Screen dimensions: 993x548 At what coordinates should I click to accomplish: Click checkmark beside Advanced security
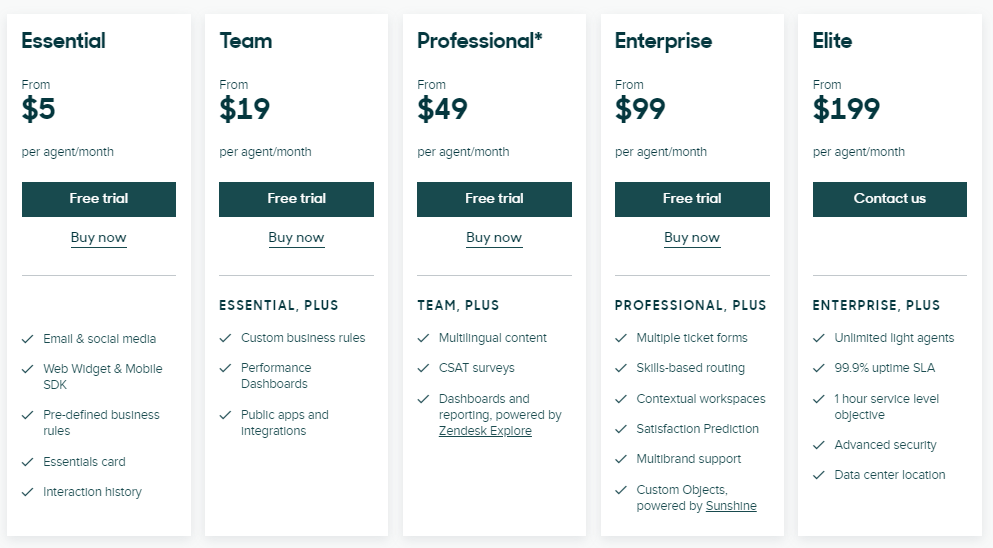[x=820, y=445]
